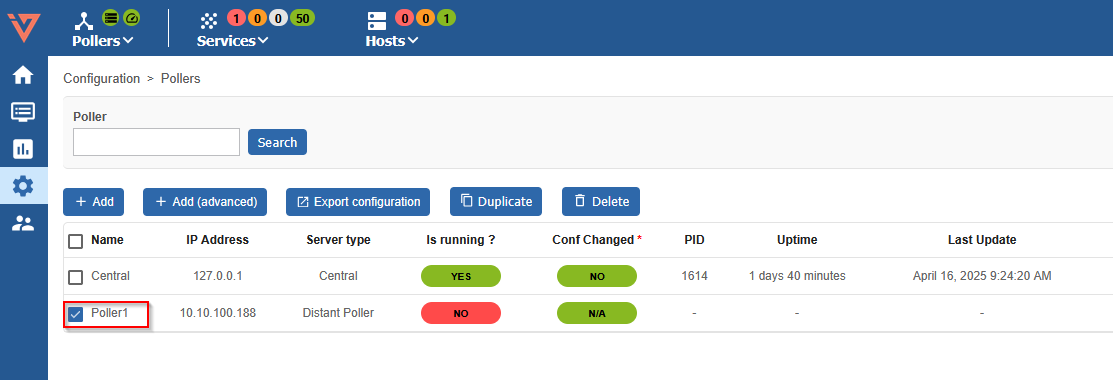This screenshot has width=1113, height=380.
Task: Click the Delete button
Action: (x=601, y=202)
